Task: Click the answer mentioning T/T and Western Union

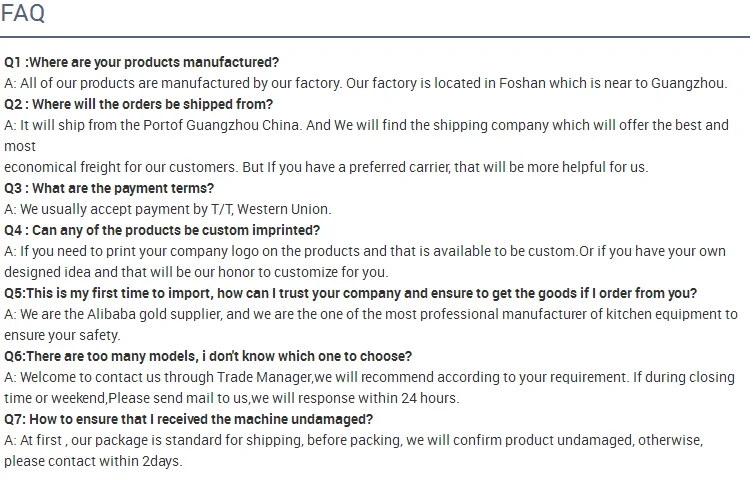Action: 167,209
